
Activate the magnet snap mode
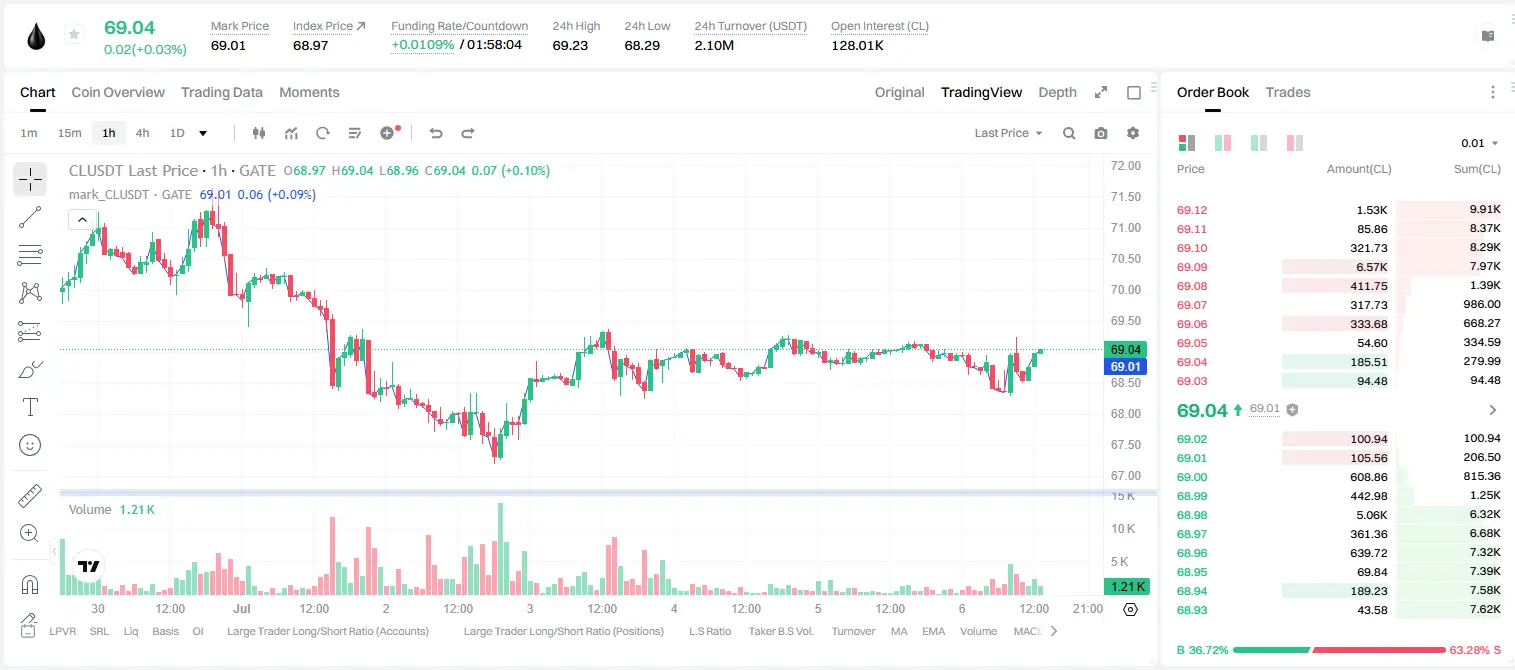(x=30, y=585)
